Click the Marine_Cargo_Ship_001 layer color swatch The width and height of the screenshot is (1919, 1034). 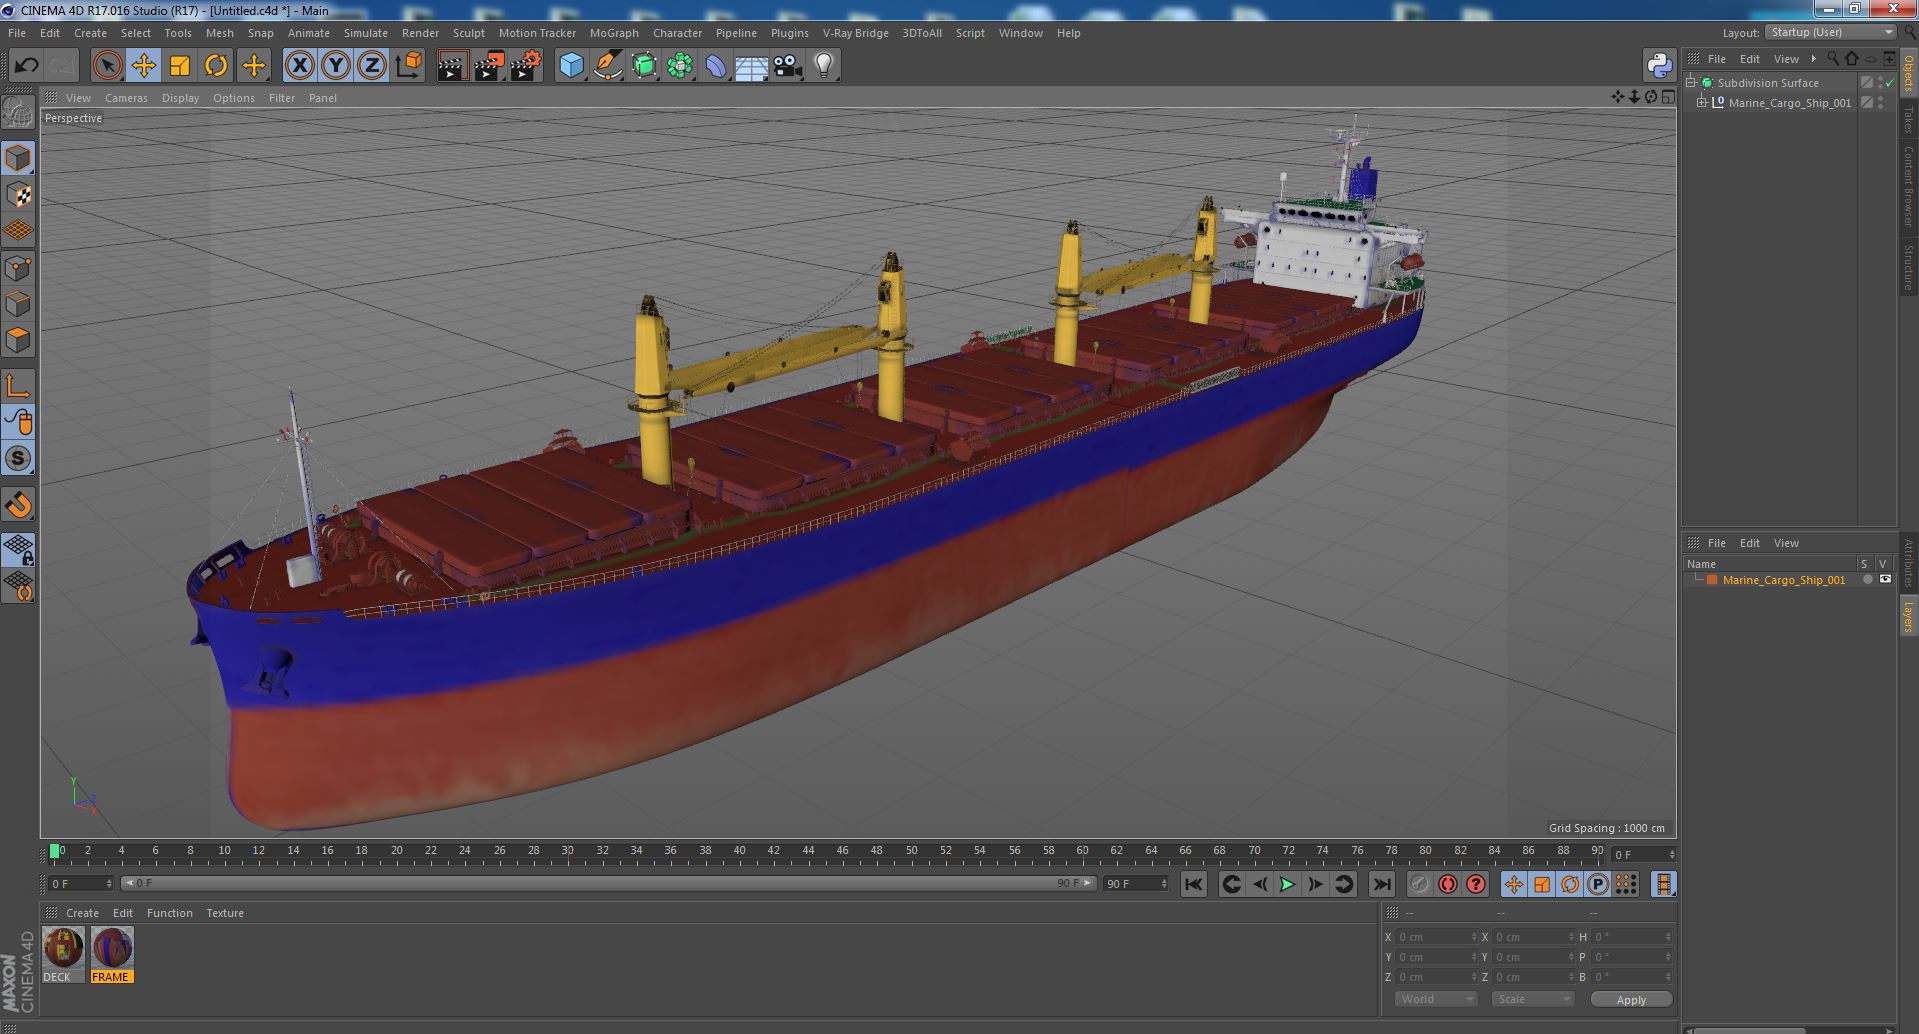pyautogui.click(x=1712, y=580)
